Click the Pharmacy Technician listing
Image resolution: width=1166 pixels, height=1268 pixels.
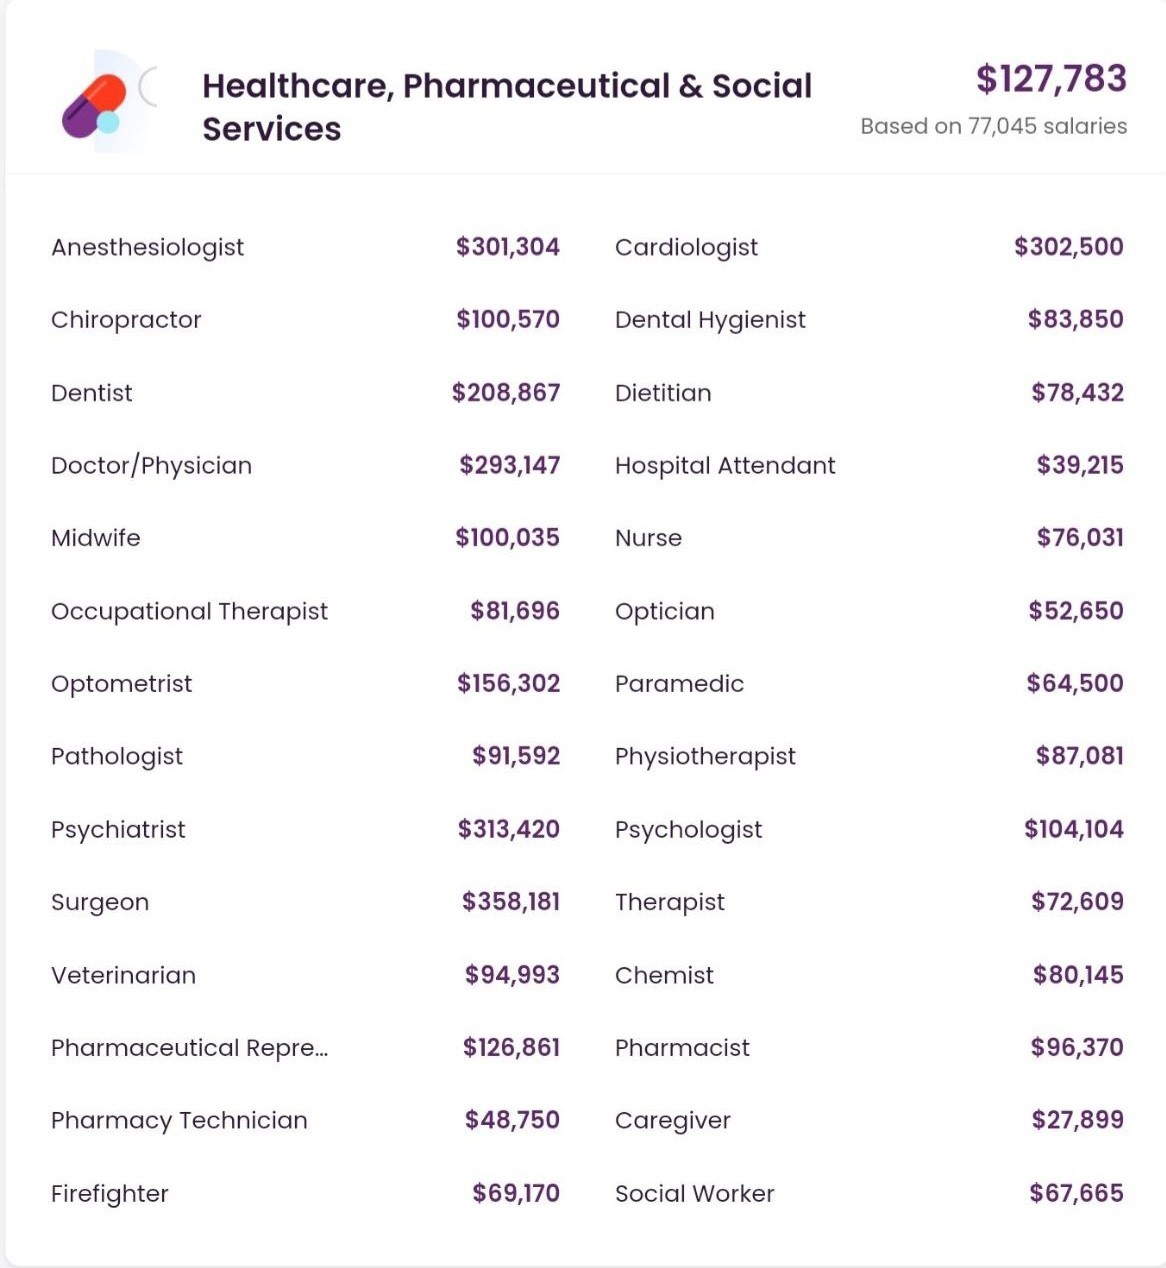179,1121
